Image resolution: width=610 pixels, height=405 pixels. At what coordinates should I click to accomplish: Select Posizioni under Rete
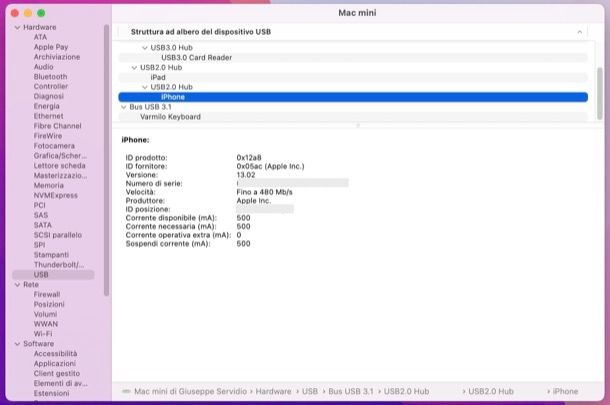[x=49, y=304]
